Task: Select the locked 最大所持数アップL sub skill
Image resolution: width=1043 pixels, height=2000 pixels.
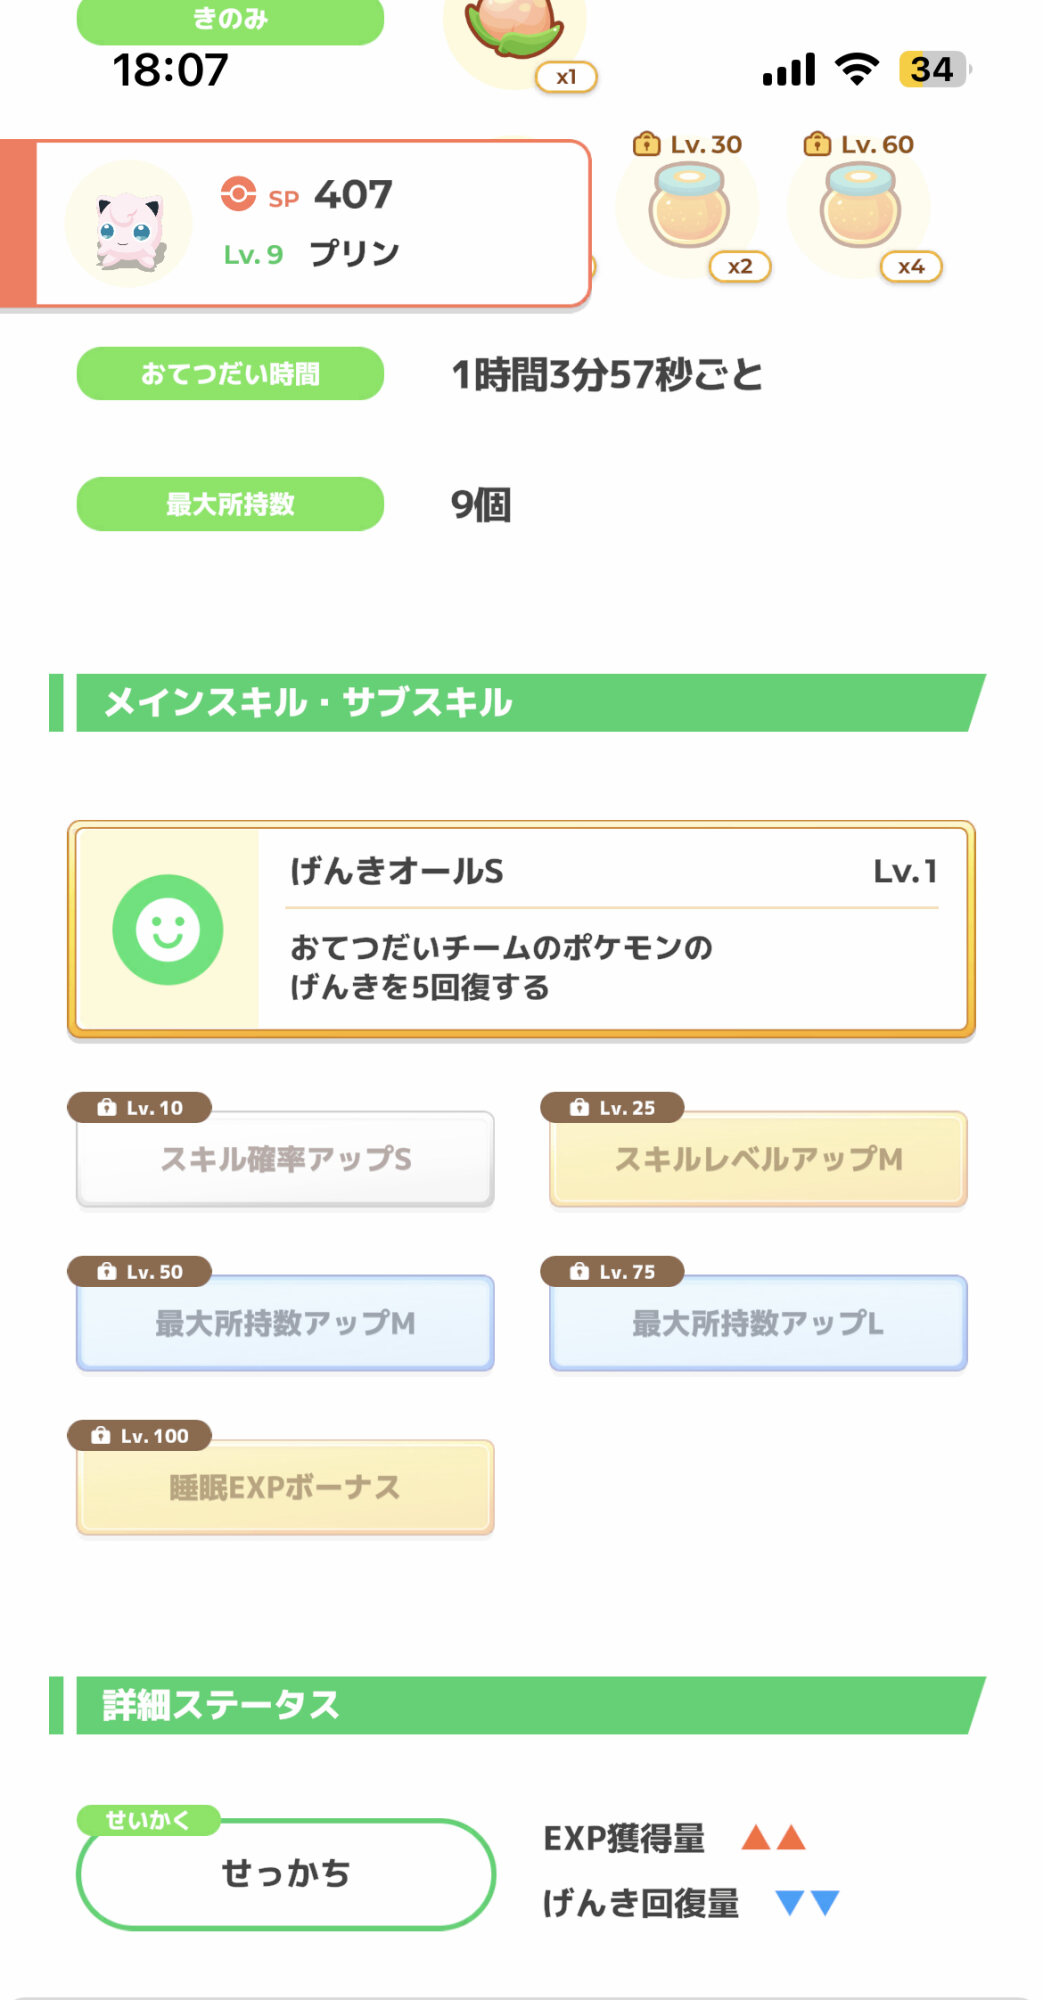Action: 758,1323
